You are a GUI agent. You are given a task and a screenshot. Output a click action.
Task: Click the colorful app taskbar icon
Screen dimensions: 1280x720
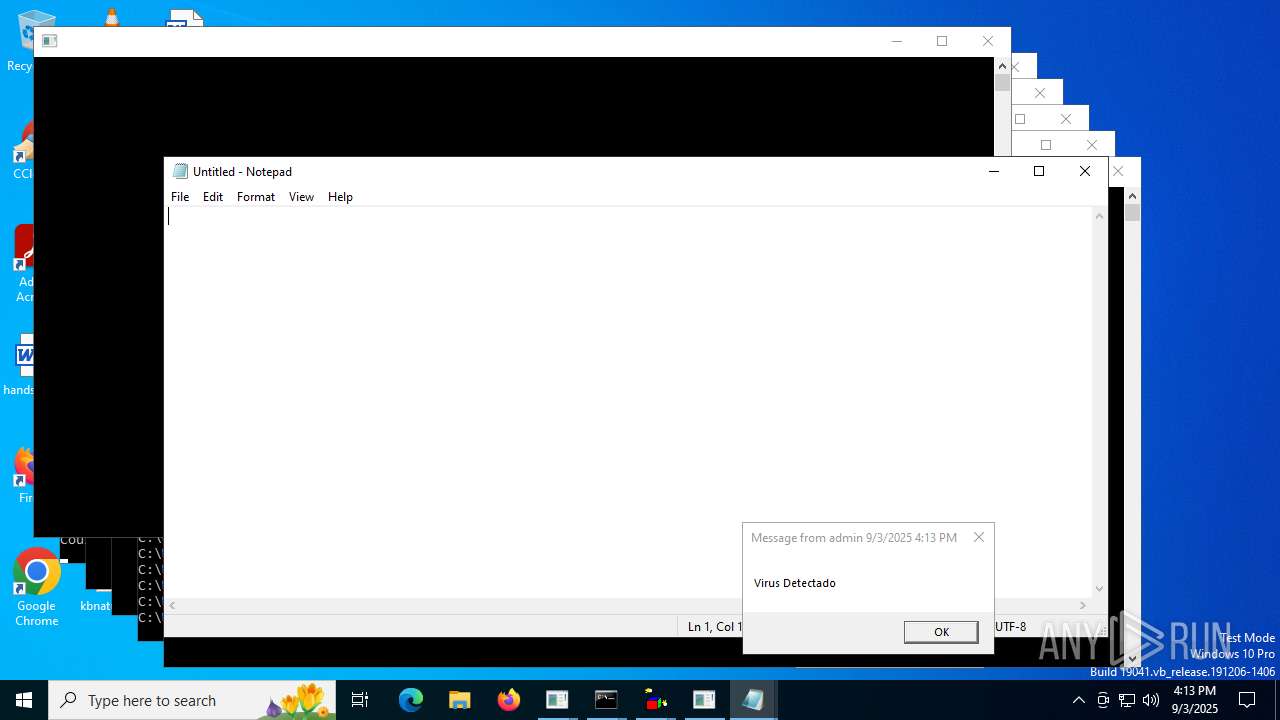[655, 700]
